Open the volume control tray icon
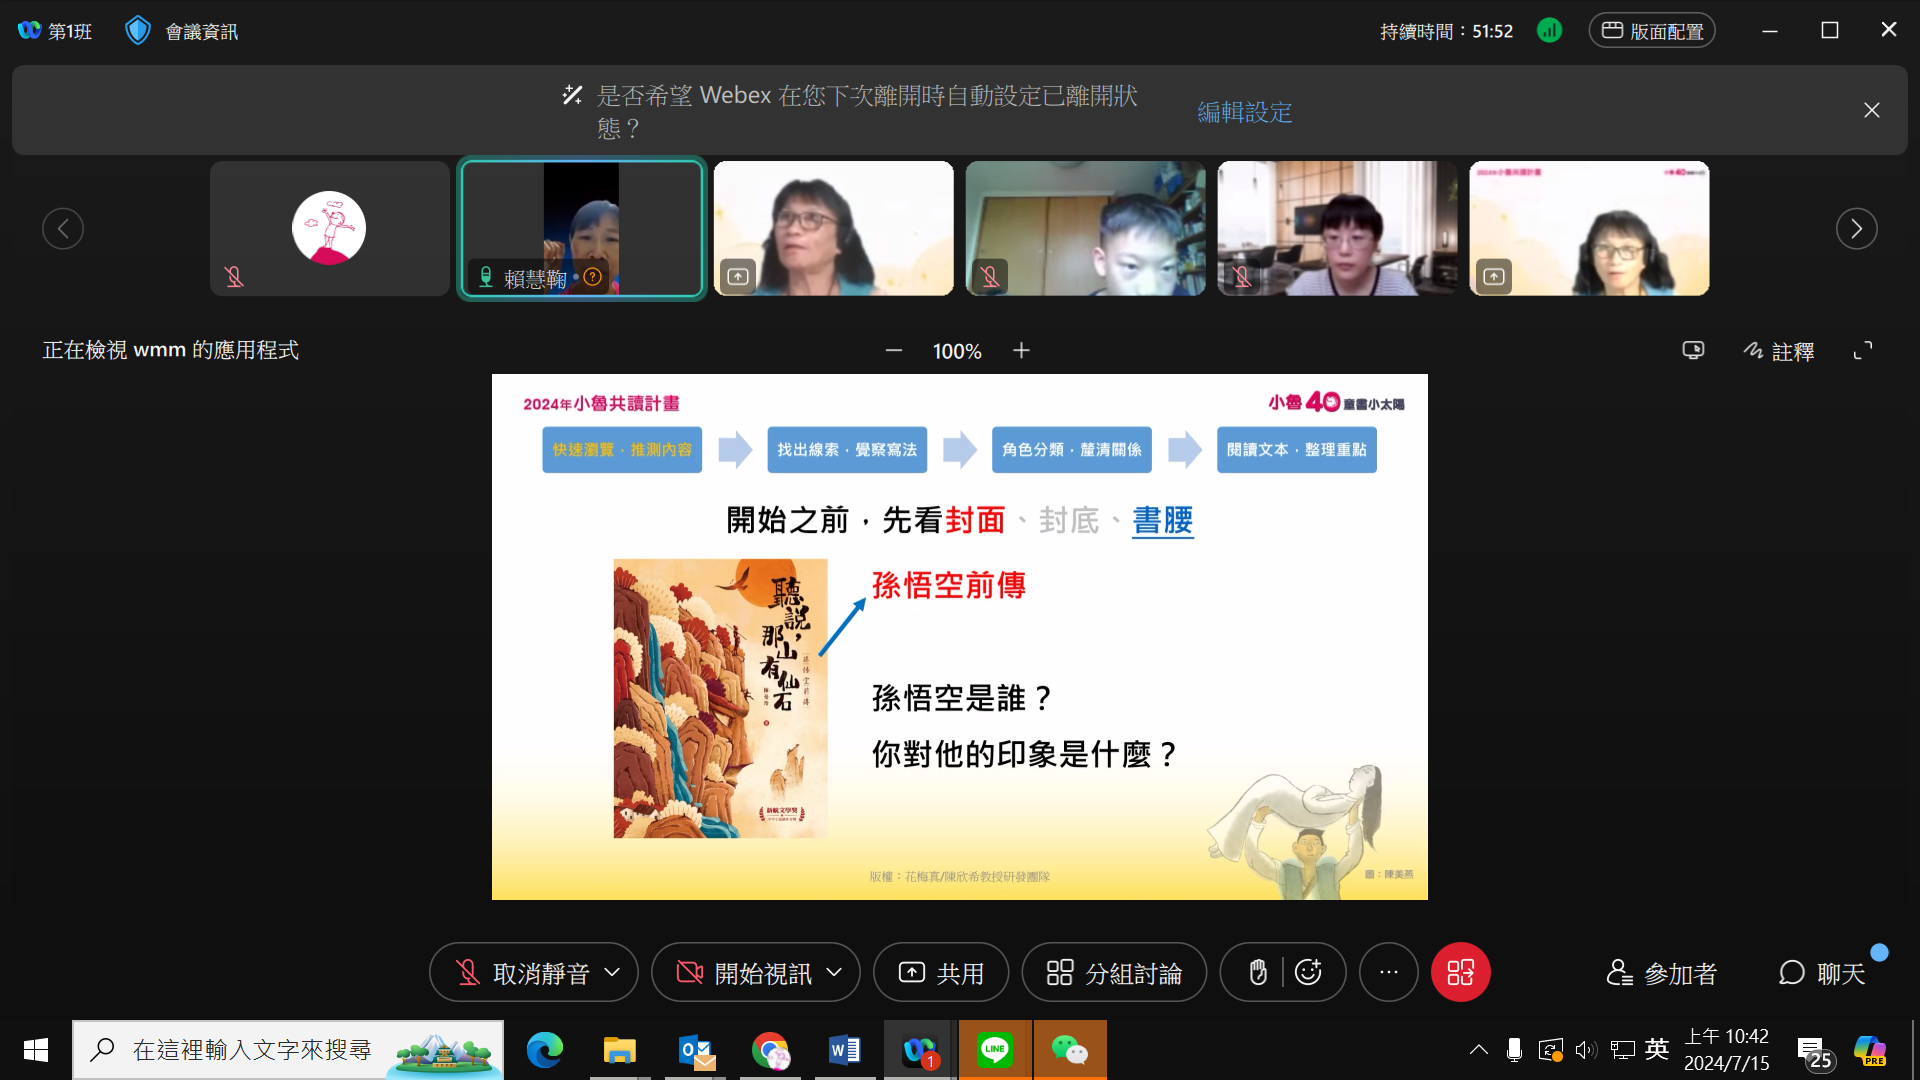1920x1080 pixels. (1586, 1050)
